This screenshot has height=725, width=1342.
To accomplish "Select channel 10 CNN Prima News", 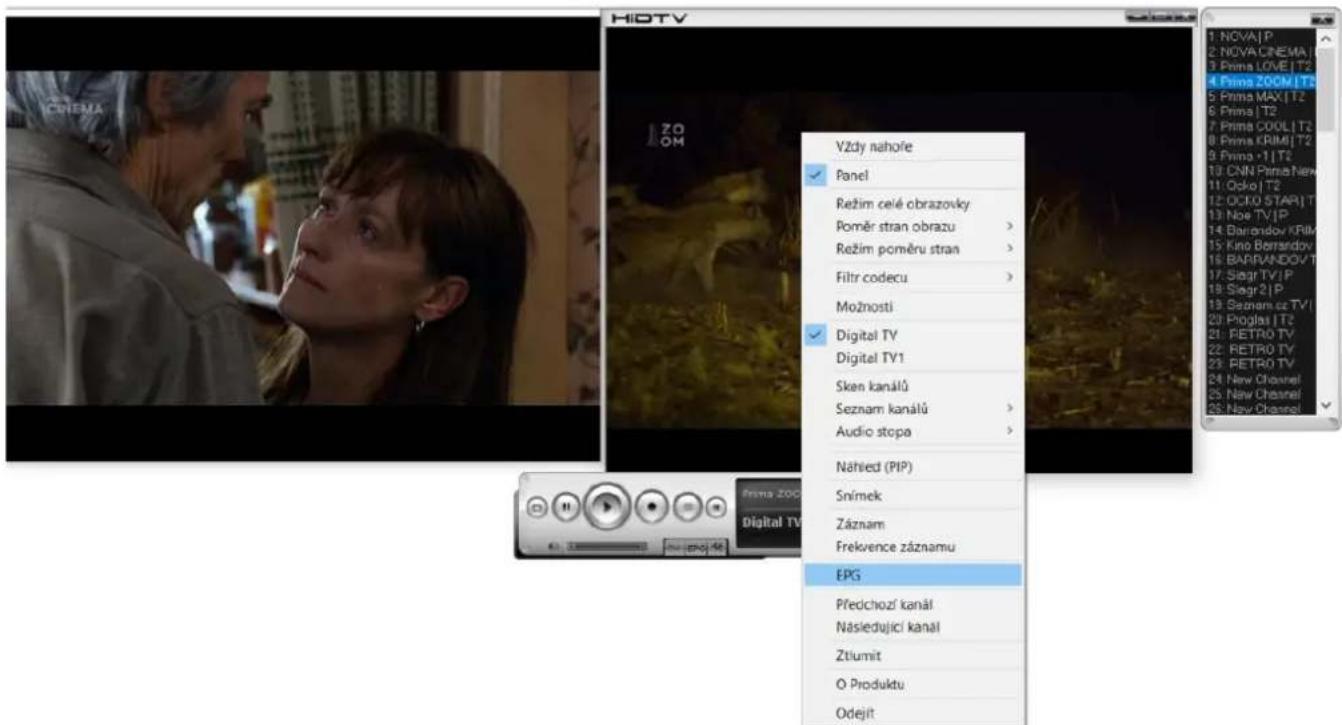I will 1260,171.
